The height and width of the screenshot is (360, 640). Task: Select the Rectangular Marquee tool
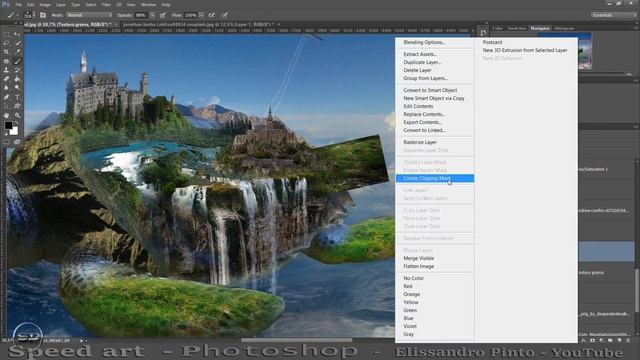(6, 34)
